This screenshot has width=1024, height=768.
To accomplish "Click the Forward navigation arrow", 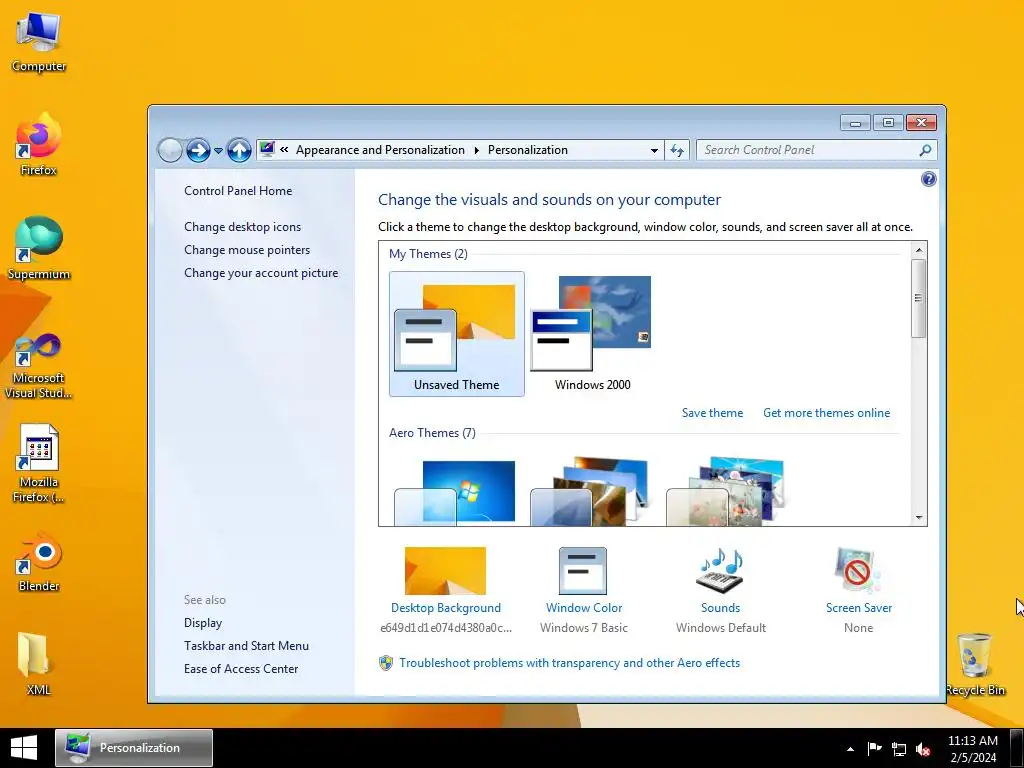I will [198, 150].
